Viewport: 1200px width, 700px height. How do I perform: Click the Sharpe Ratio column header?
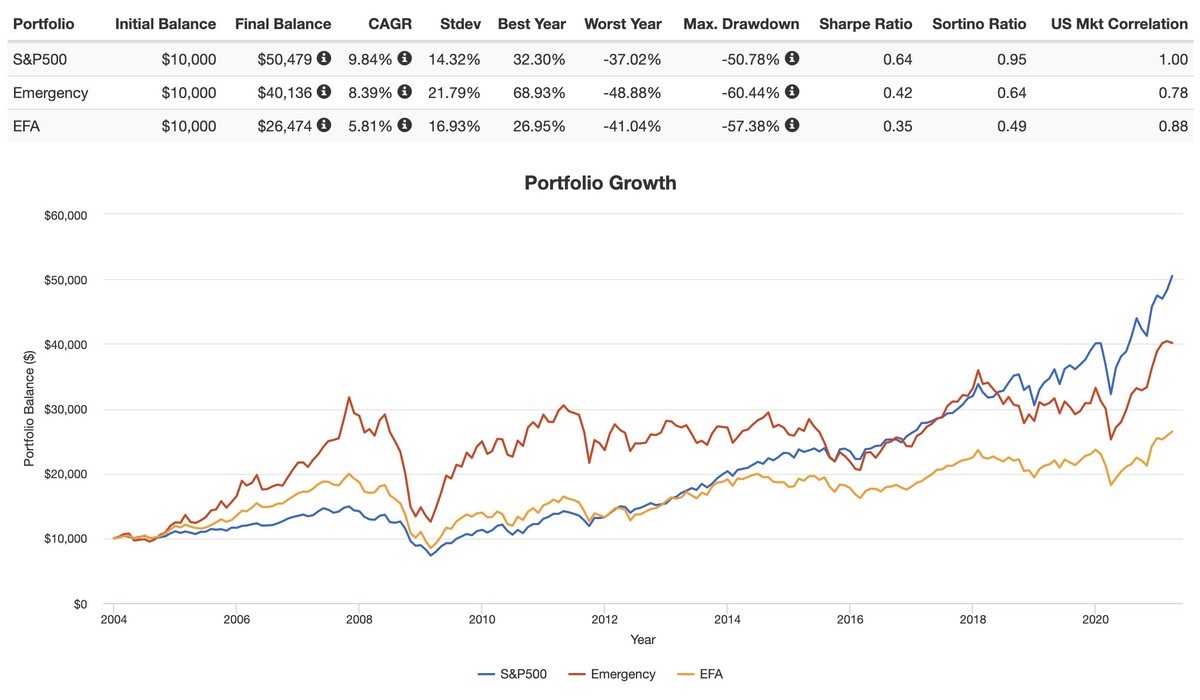coord(866,23)
